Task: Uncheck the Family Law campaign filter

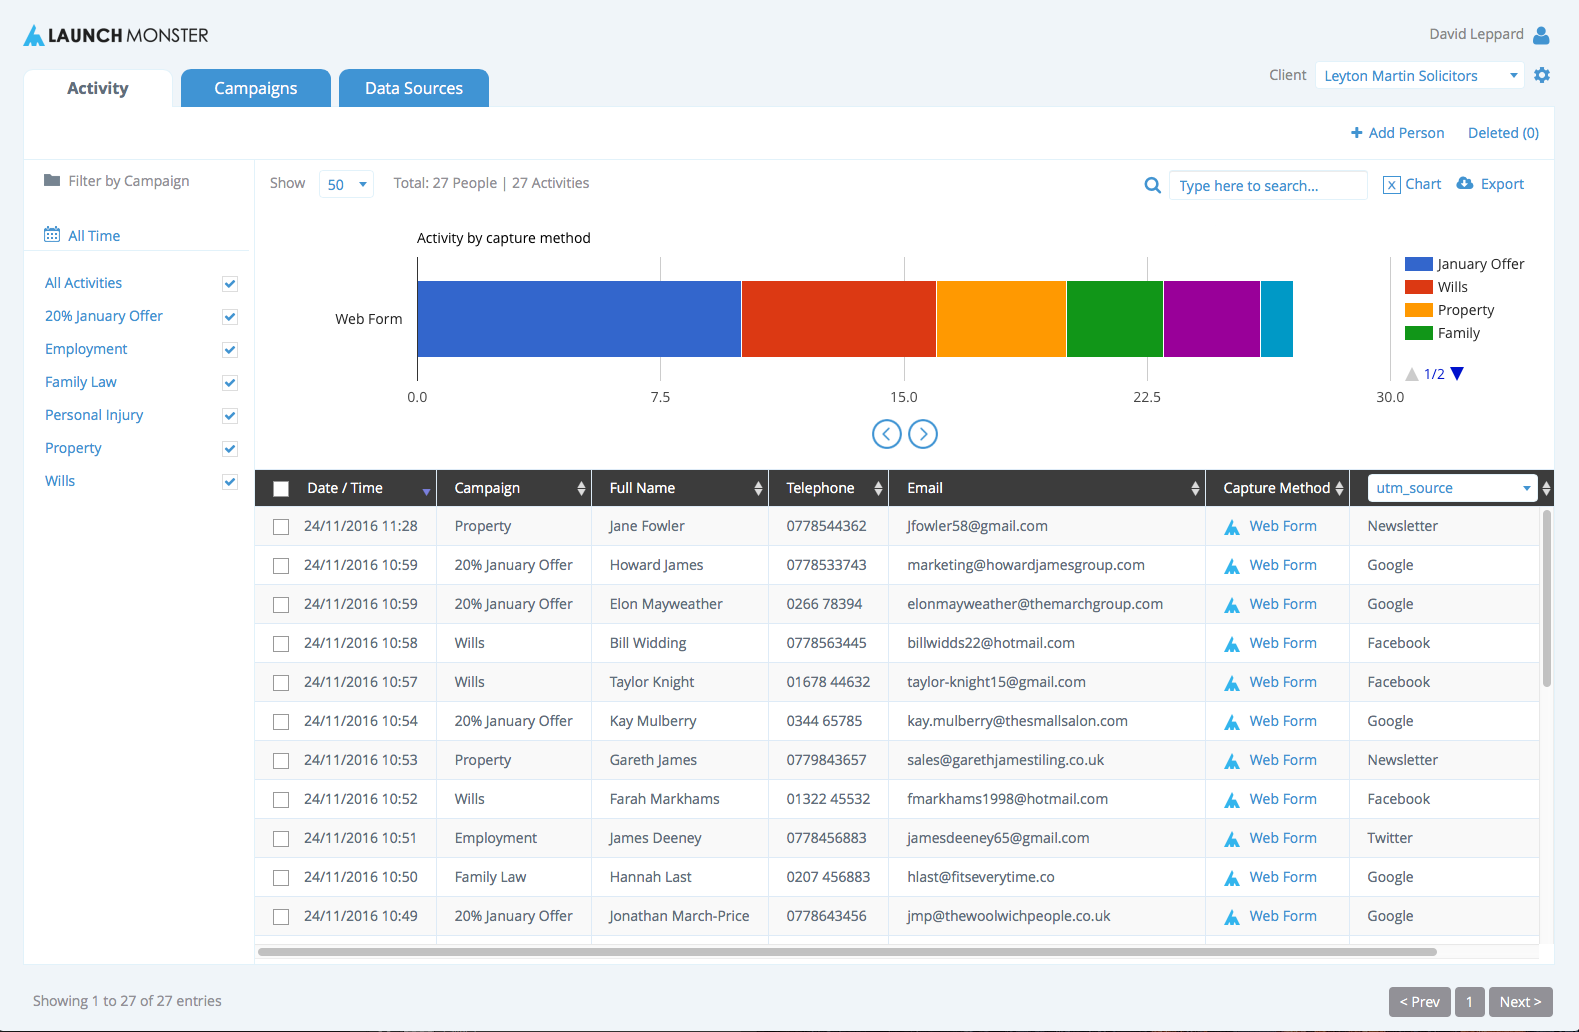Action: (230, 383)
